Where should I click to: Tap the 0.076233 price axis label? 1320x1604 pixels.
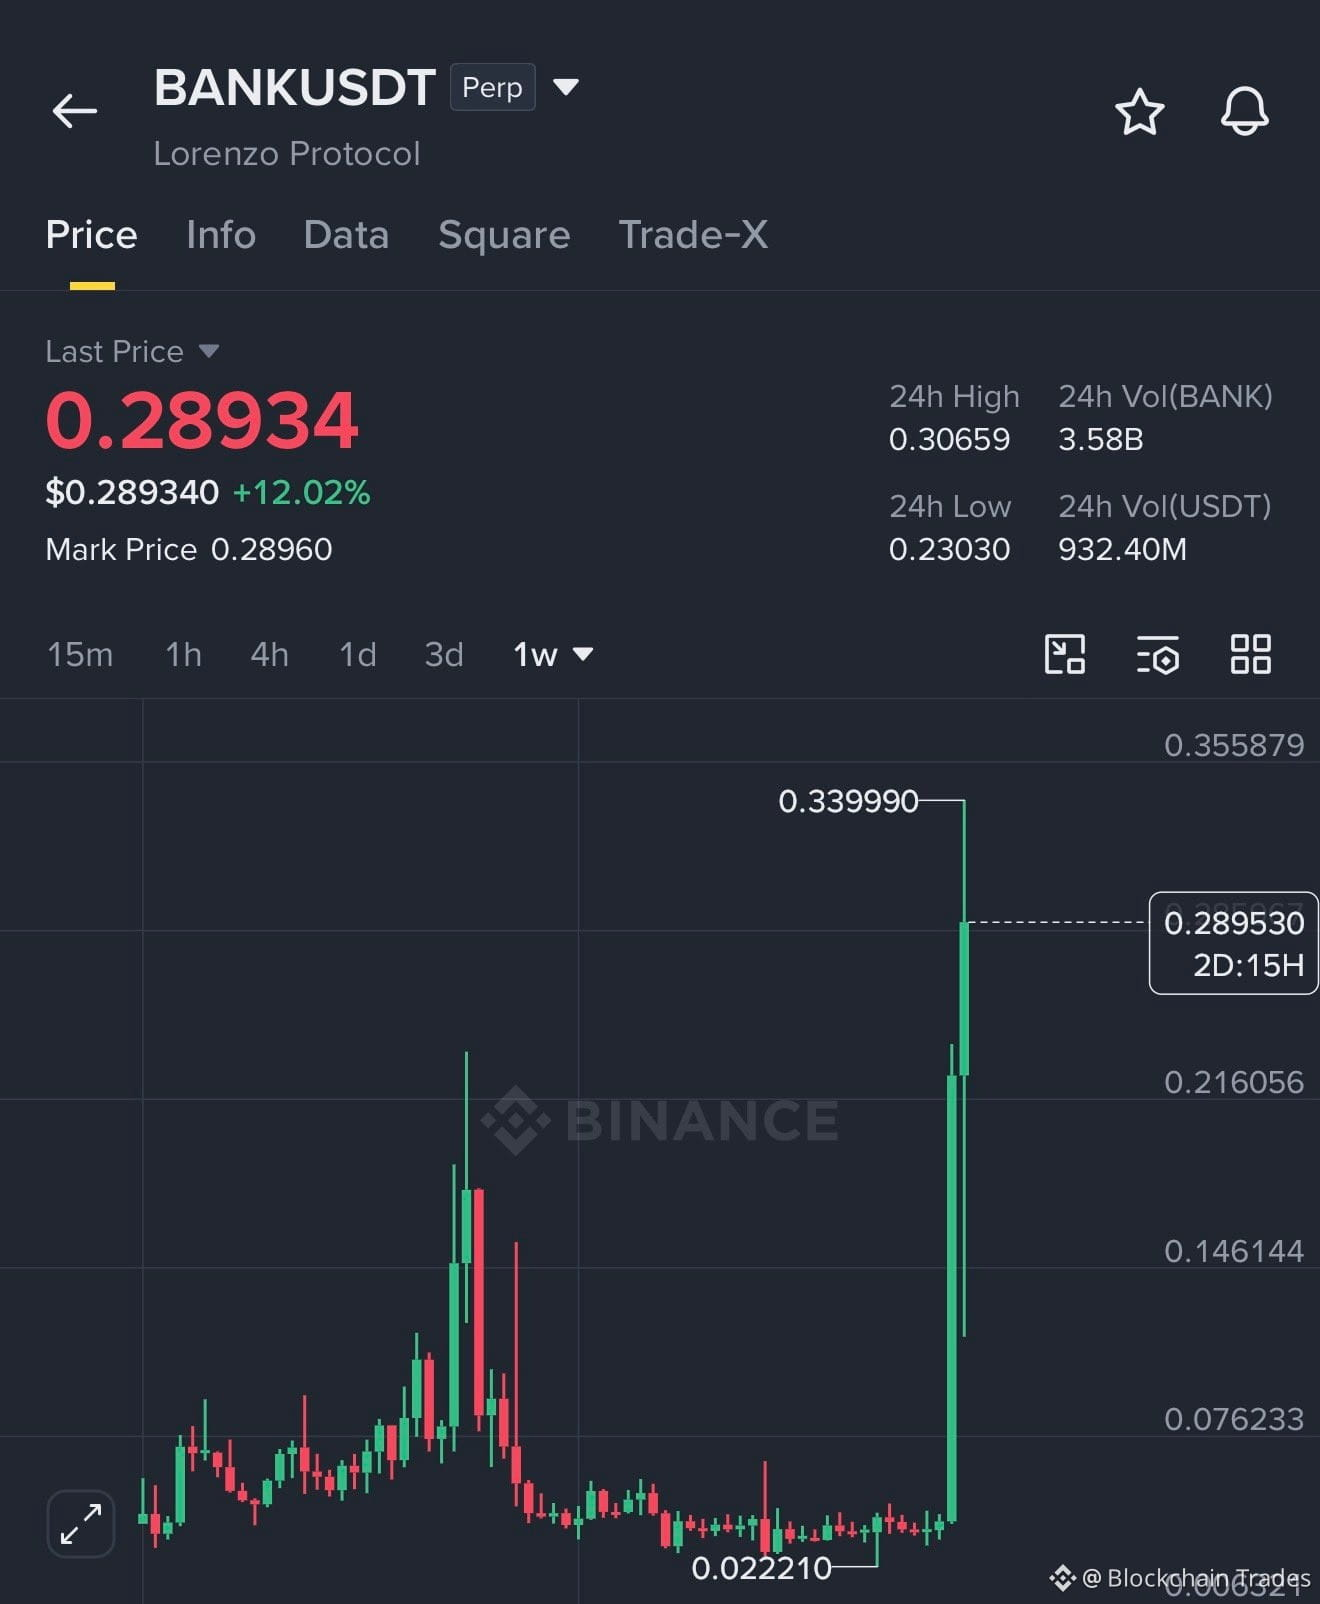point(1234,1419)
